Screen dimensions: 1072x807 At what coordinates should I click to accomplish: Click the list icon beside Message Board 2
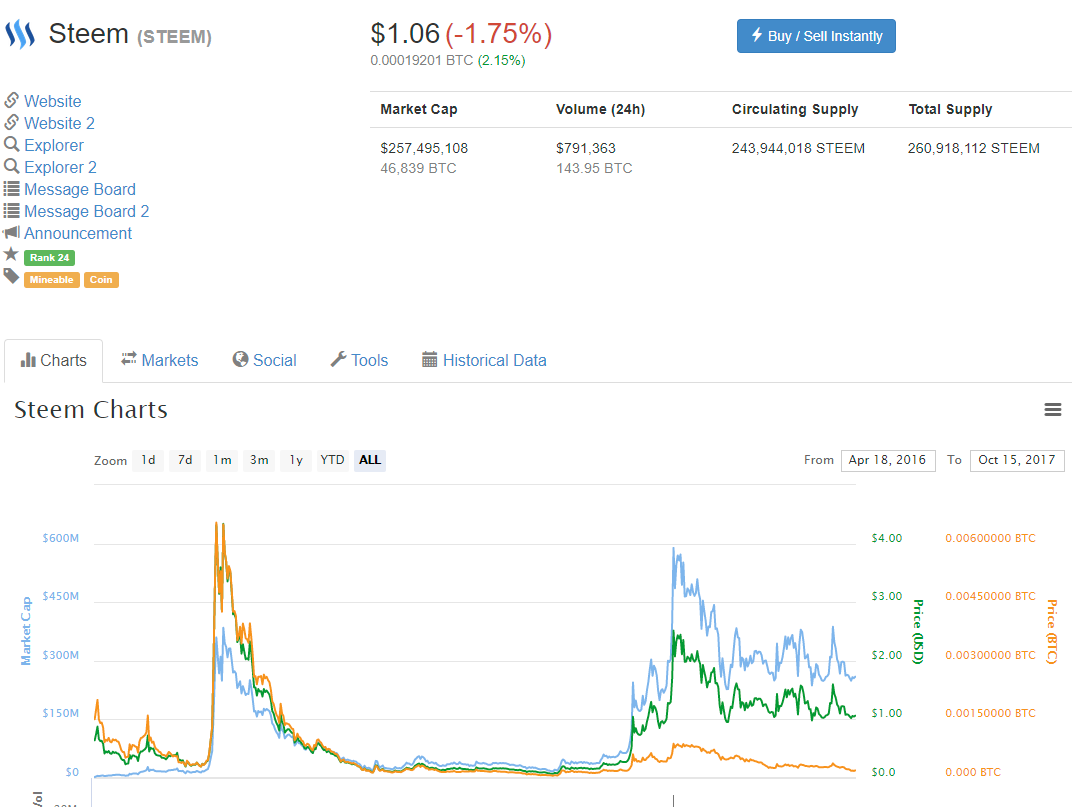[12, 211]
